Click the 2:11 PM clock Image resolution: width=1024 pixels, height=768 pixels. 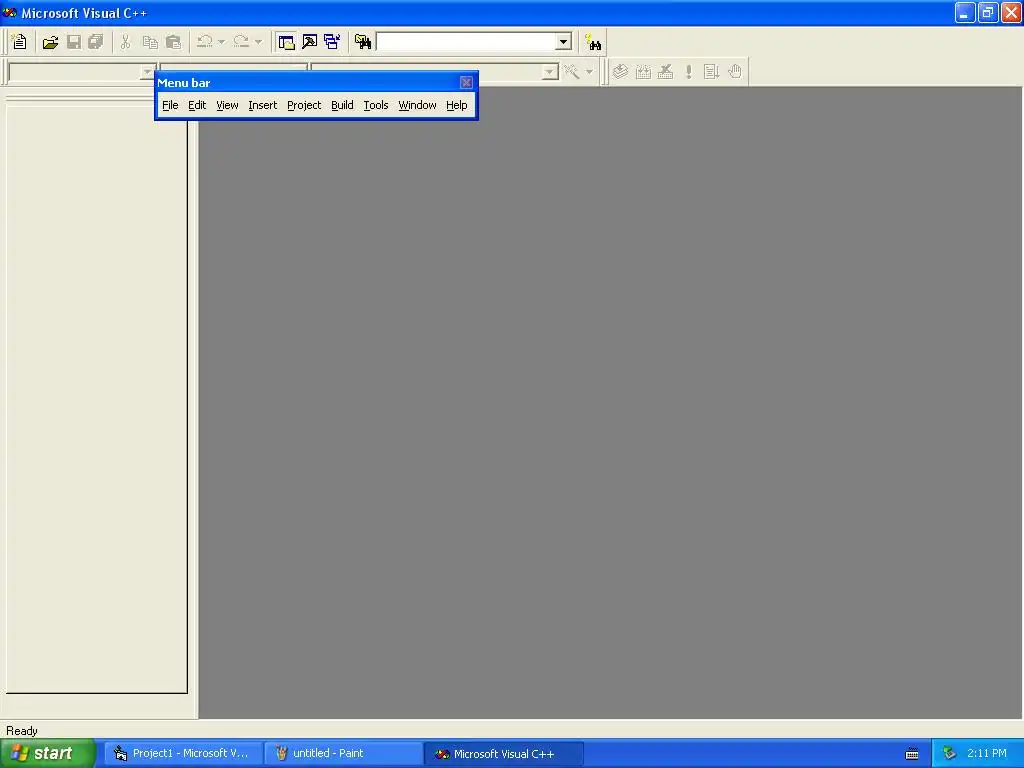(x=987, y=753)
